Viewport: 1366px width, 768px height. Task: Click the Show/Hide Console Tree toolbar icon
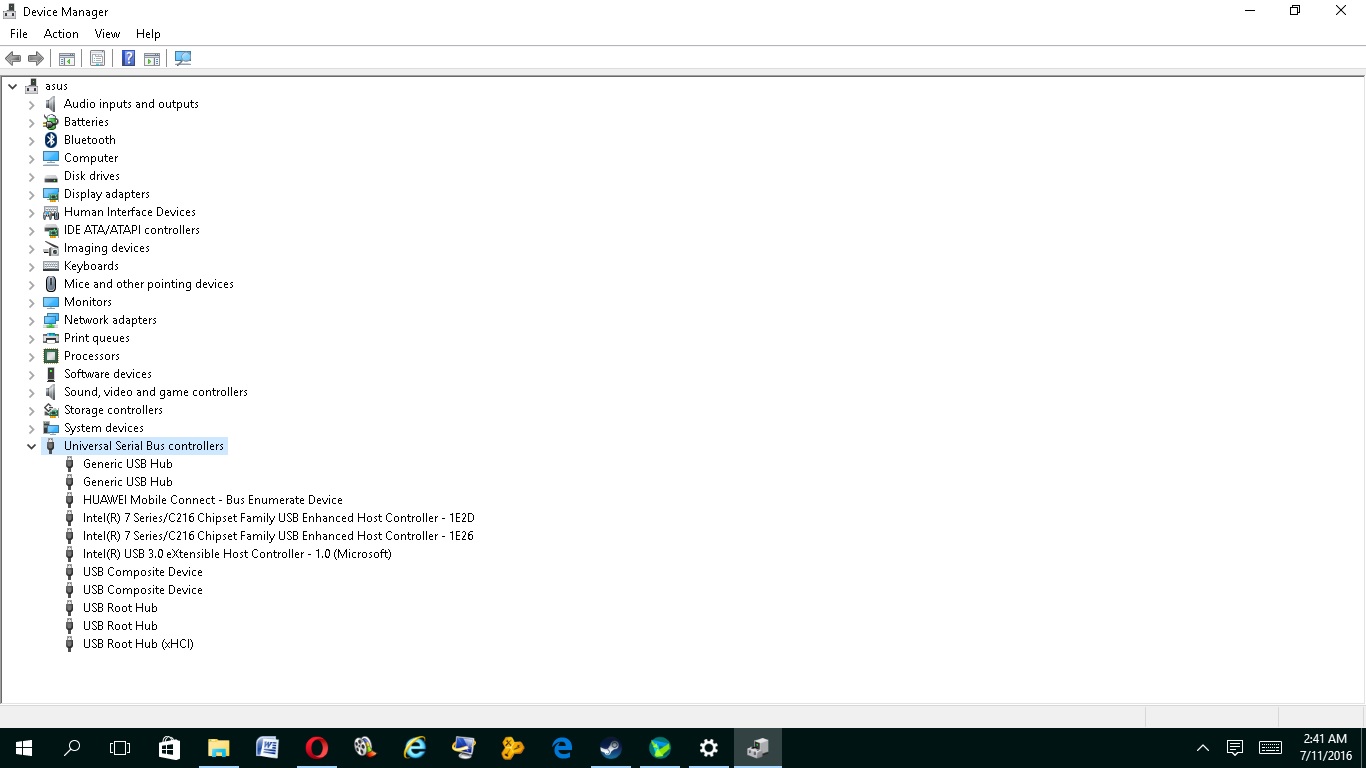pos(67,59)
